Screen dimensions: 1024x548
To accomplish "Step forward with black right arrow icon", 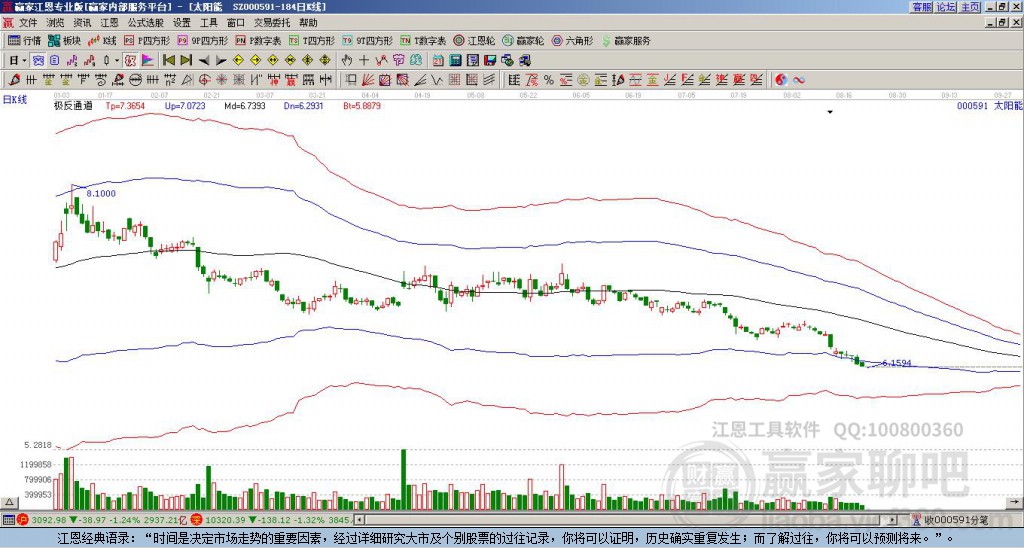I will pyautogui.click(x=221, y=61).
